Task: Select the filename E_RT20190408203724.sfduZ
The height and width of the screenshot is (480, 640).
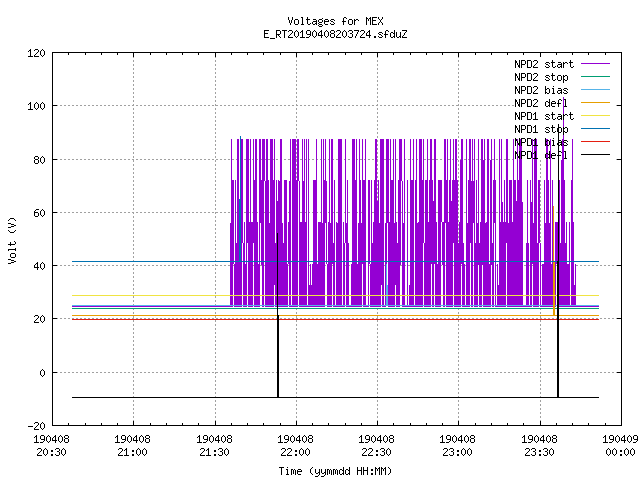Action: [x=335, y=34]
